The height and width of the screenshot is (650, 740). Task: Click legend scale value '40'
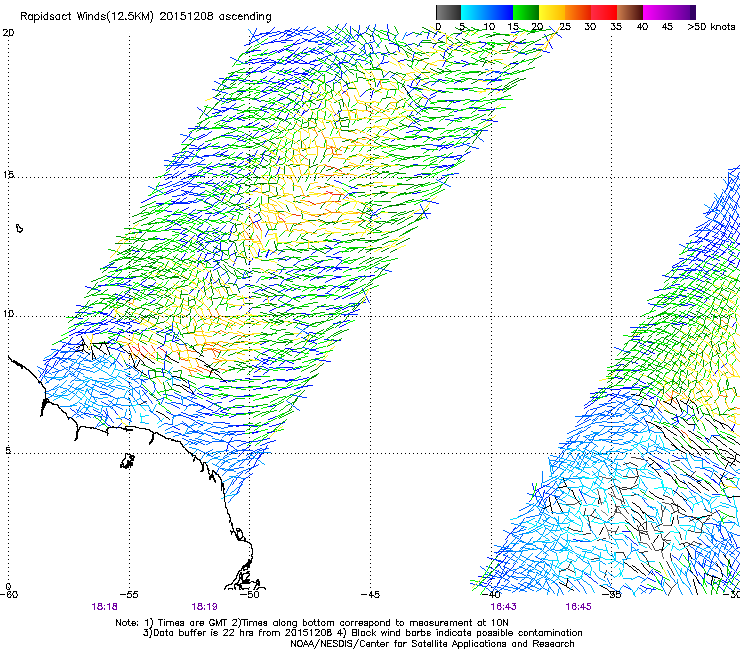[642, 27]
